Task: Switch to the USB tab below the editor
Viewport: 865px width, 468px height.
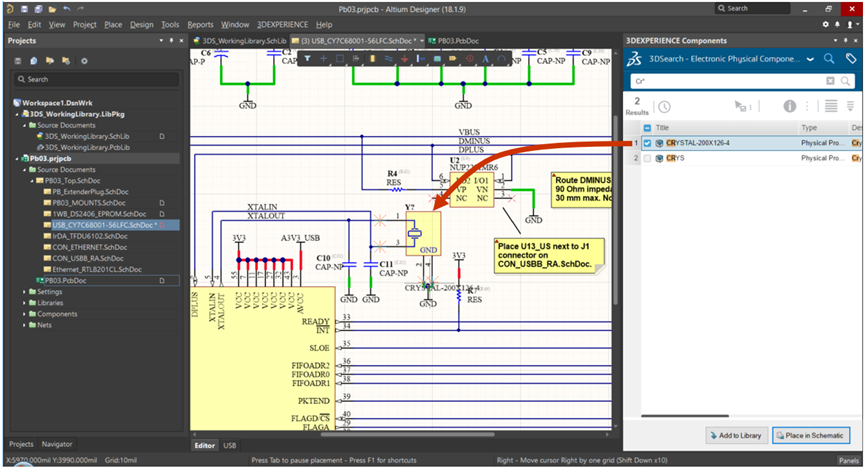Action: point(229,445)
